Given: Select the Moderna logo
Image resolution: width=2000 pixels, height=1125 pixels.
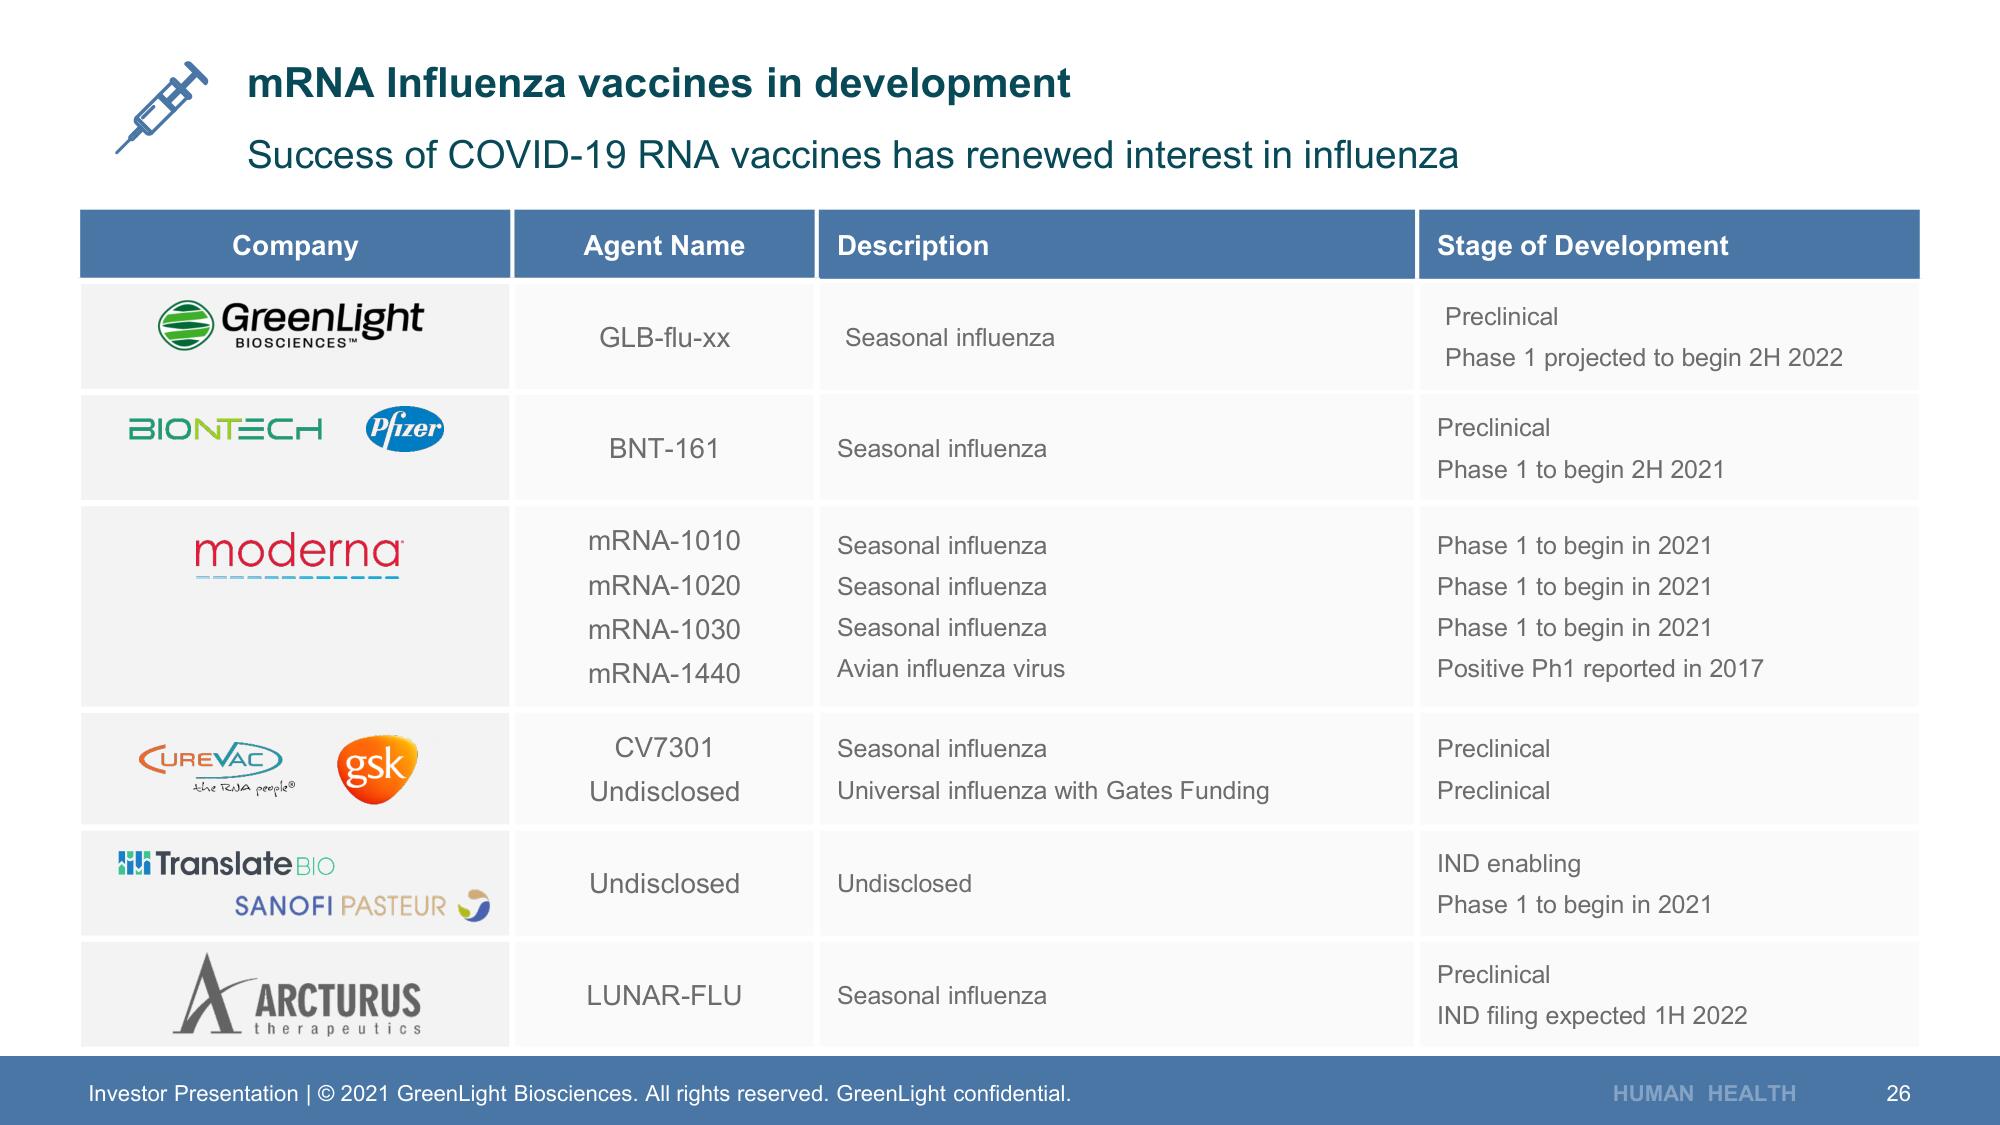Looking at the screenshot, I should (x=299, y=556).
